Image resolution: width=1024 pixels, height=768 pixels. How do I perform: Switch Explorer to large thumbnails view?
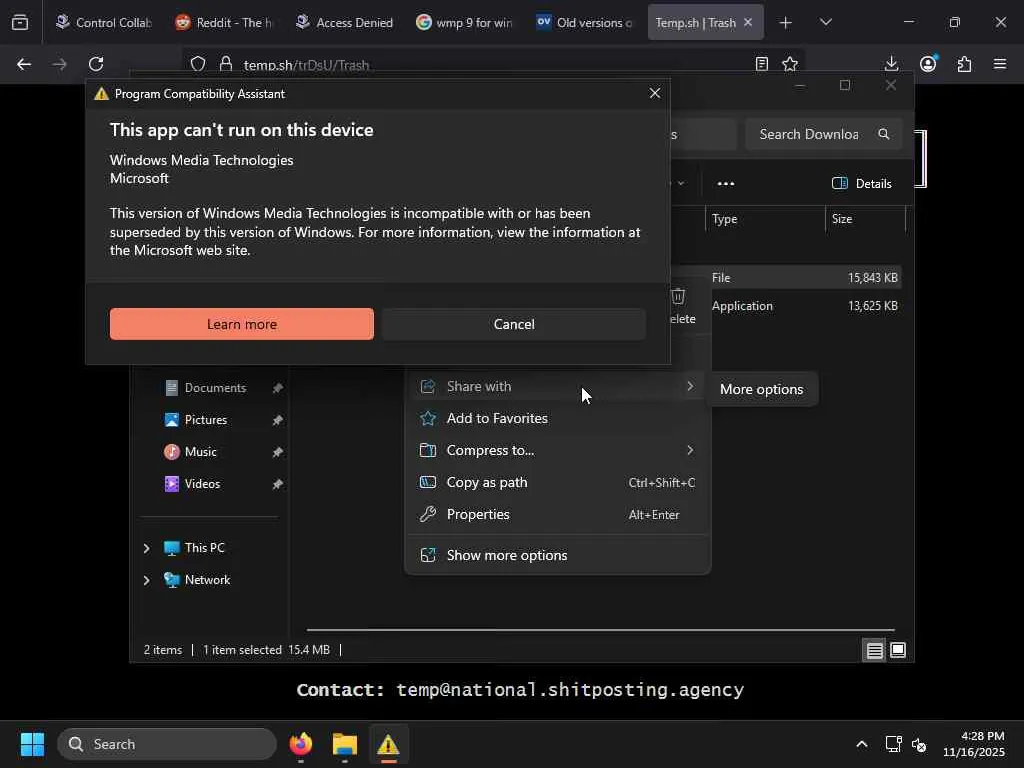pos(898,650)
